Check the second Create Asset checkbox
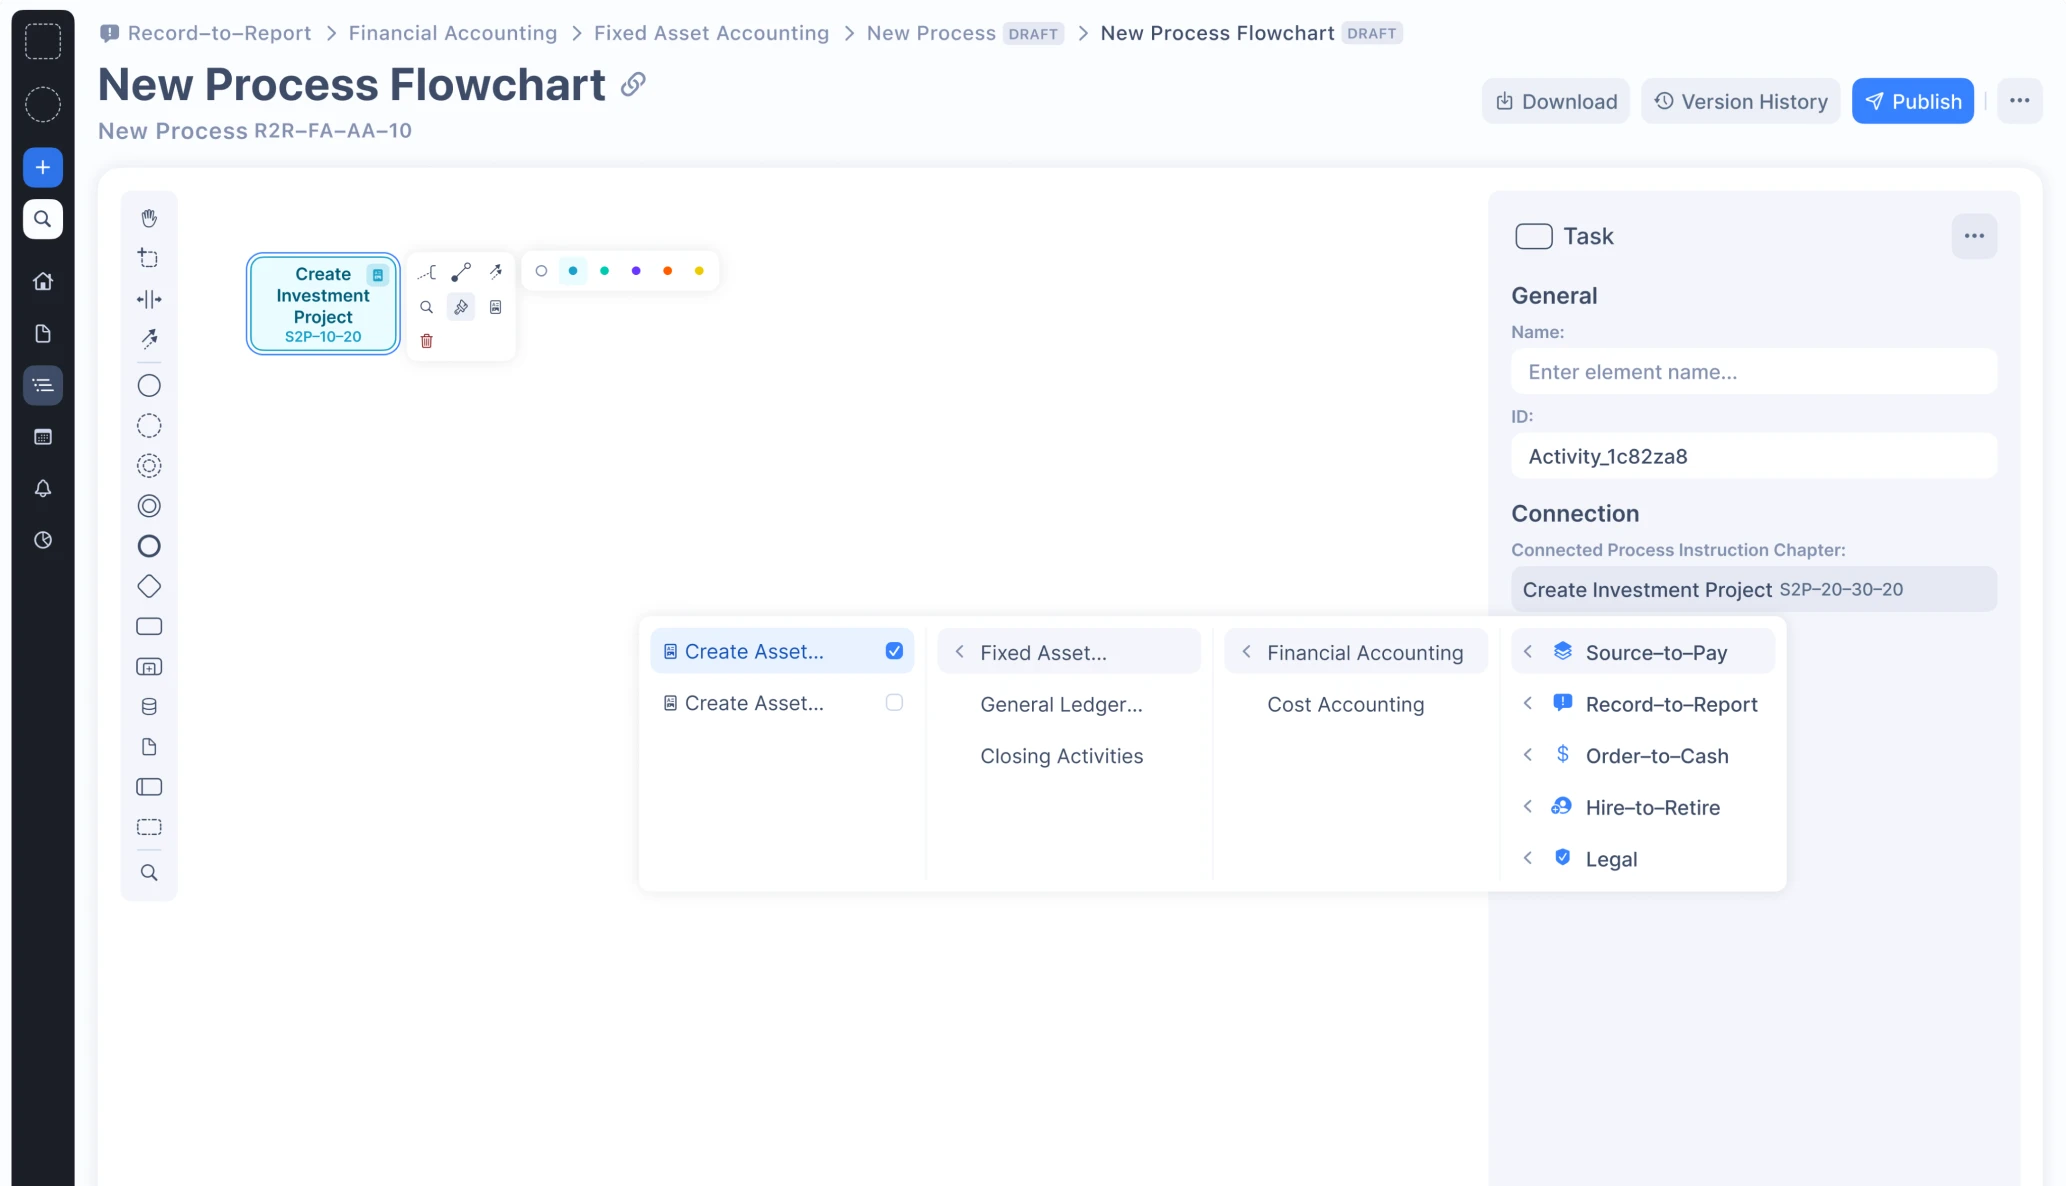2066x1186 pixels. (x=894, y=702)
